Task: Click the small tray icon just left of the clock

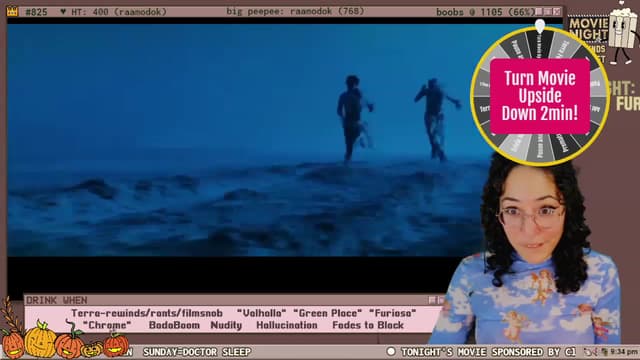Action: tap(605, 351)
